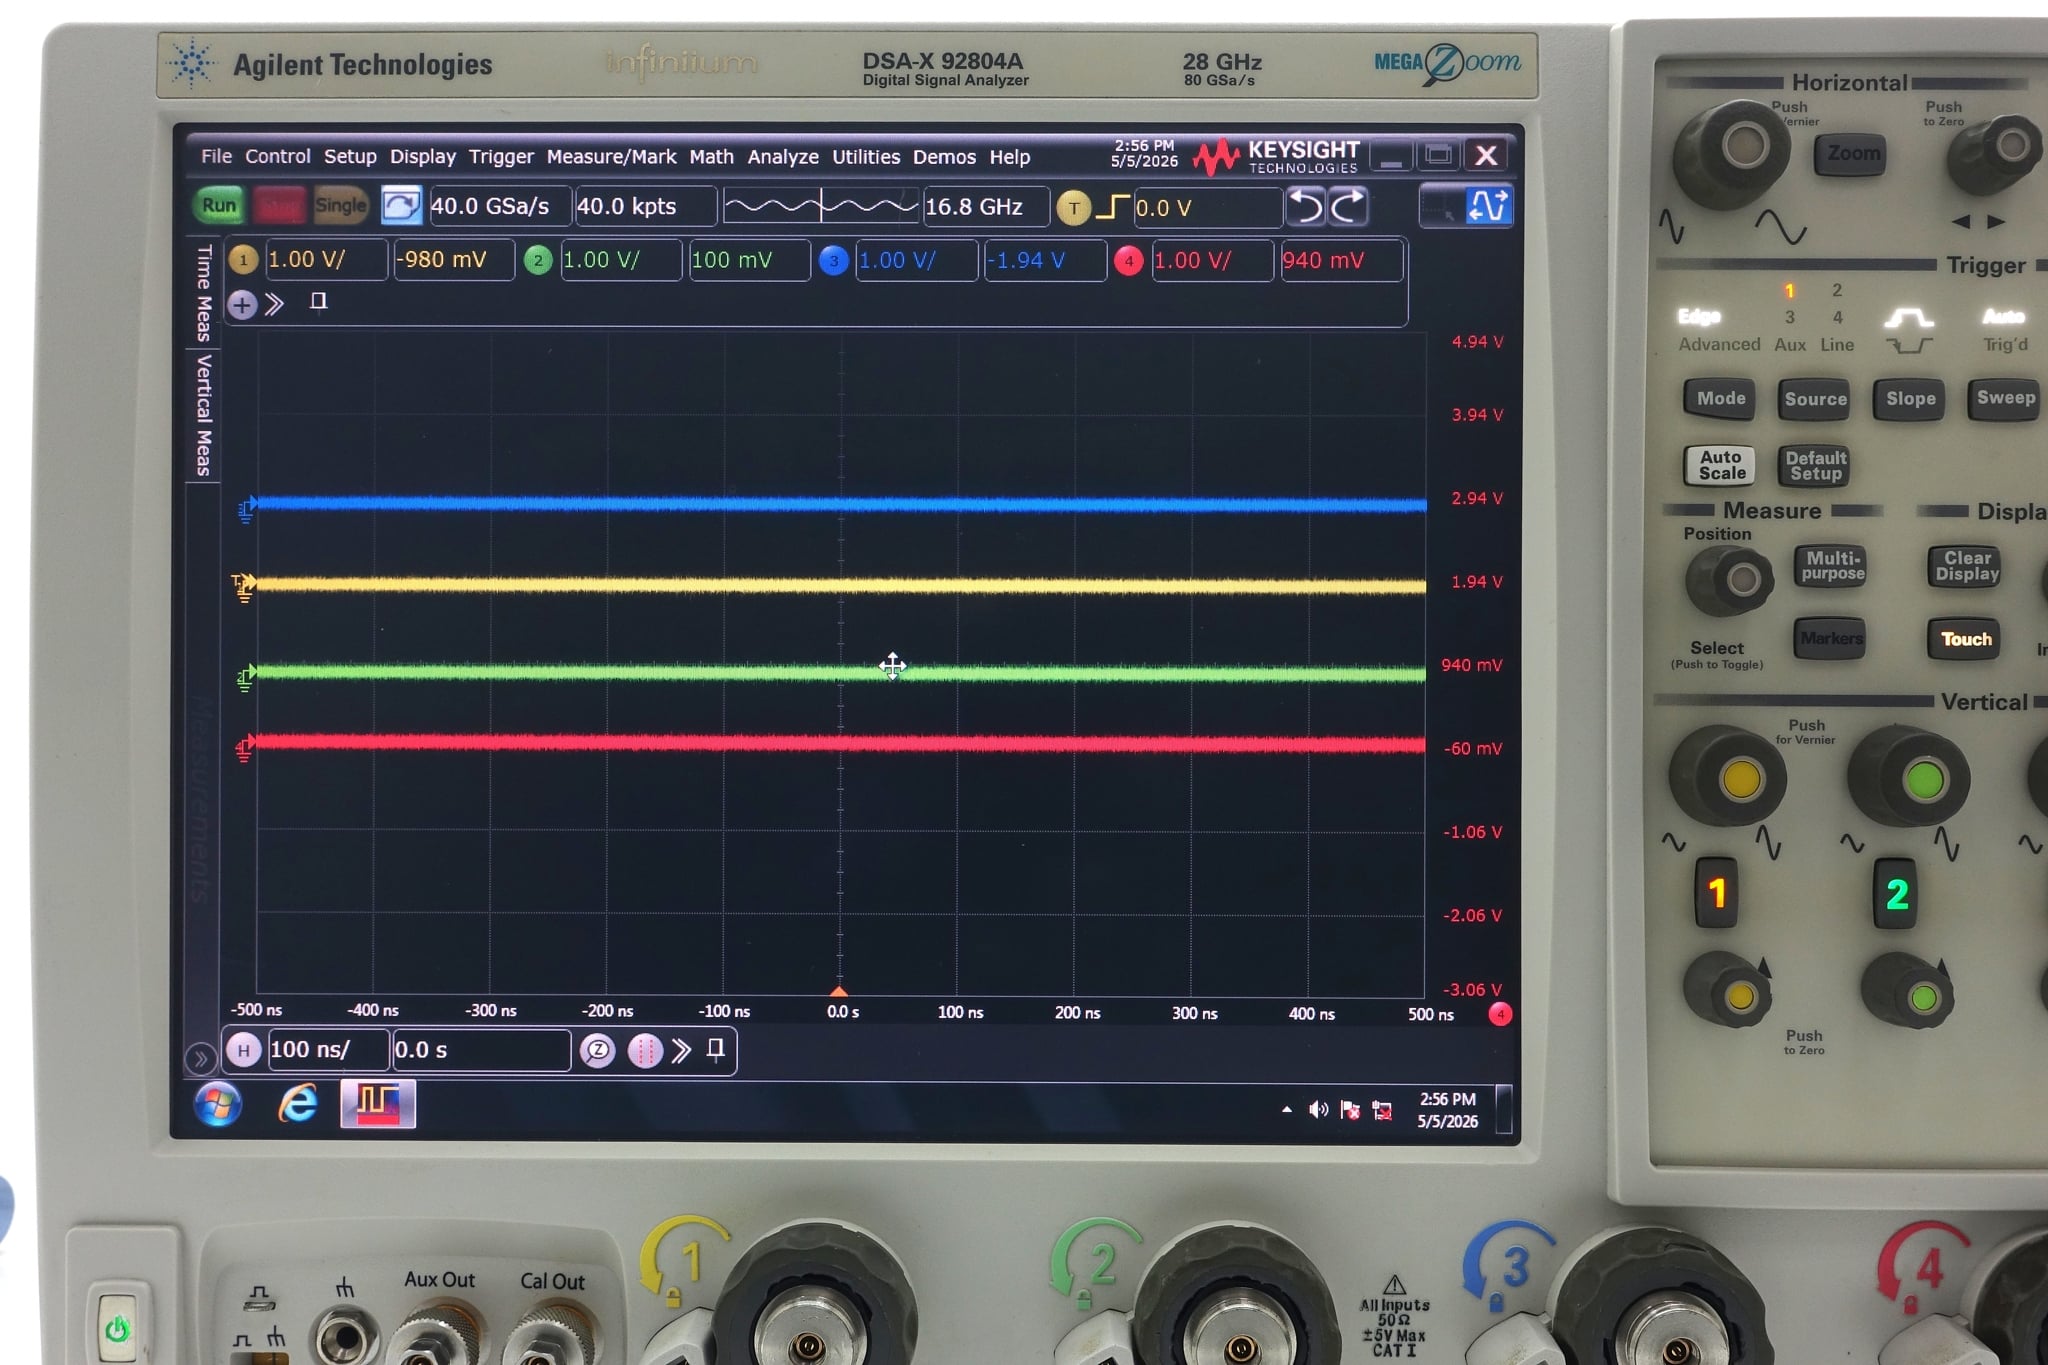The height and width of the screenshot is (1365, 2048).
Task: Click the channel toolbar pin icon
Action: pyautogui.click(x=319, y=301)
